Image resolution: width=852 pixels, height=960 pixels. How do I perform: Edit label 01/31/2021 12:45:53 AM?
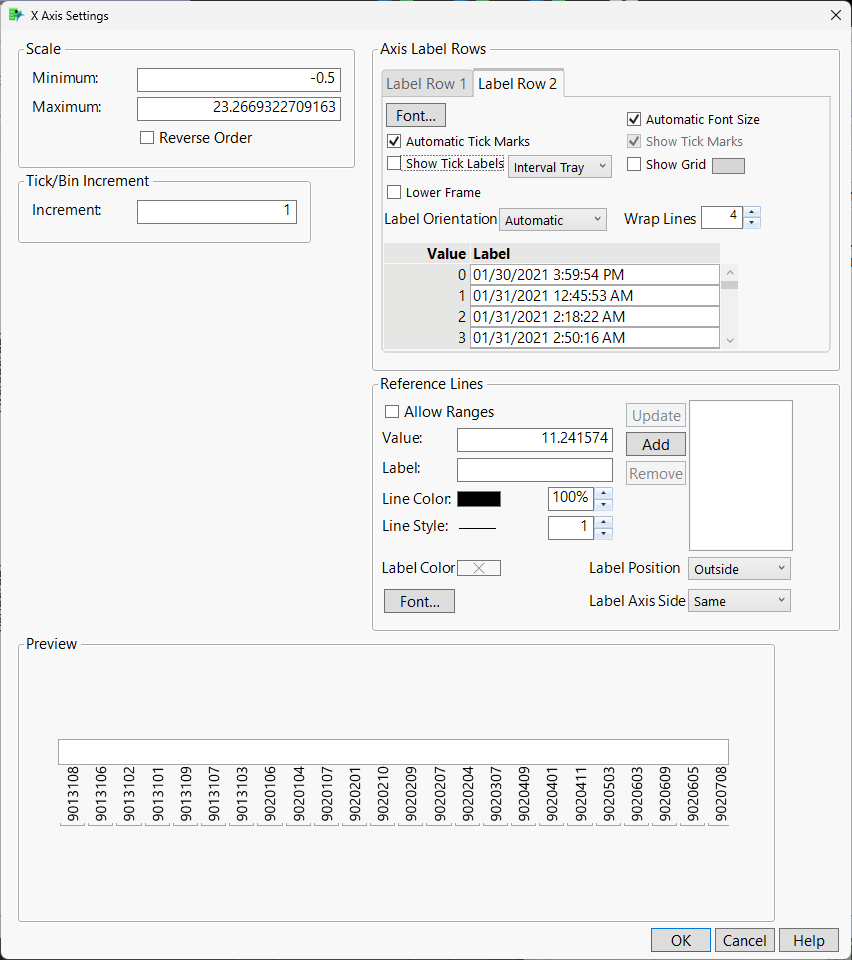[x=594, y=296]
